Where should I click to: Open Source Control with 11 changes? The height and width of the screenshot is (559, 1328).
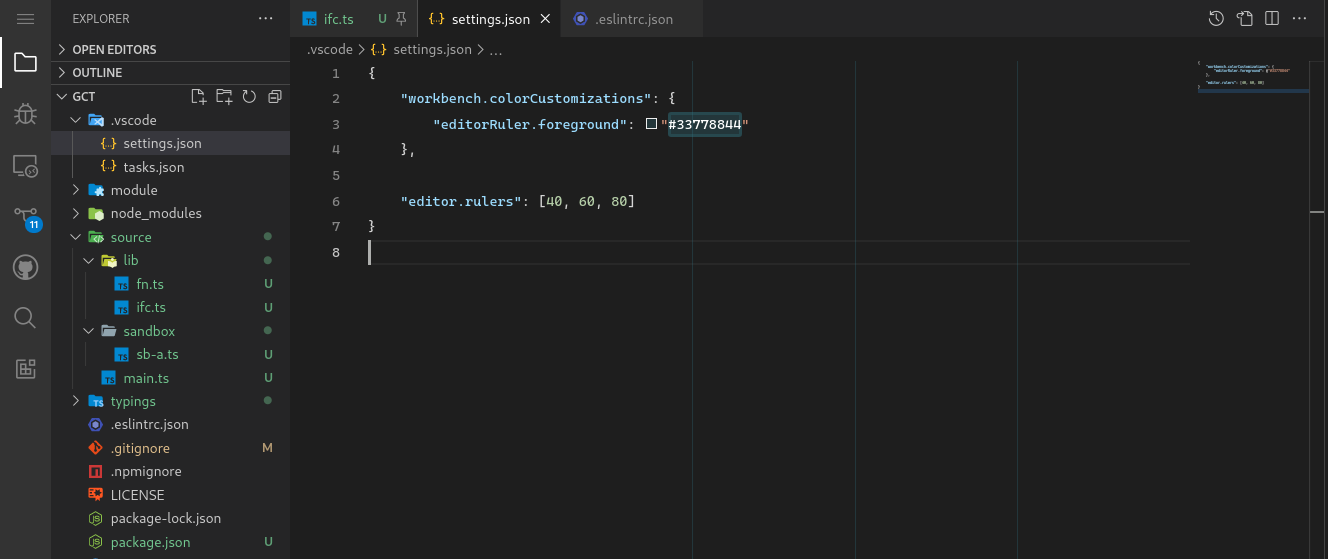(25, 217)
